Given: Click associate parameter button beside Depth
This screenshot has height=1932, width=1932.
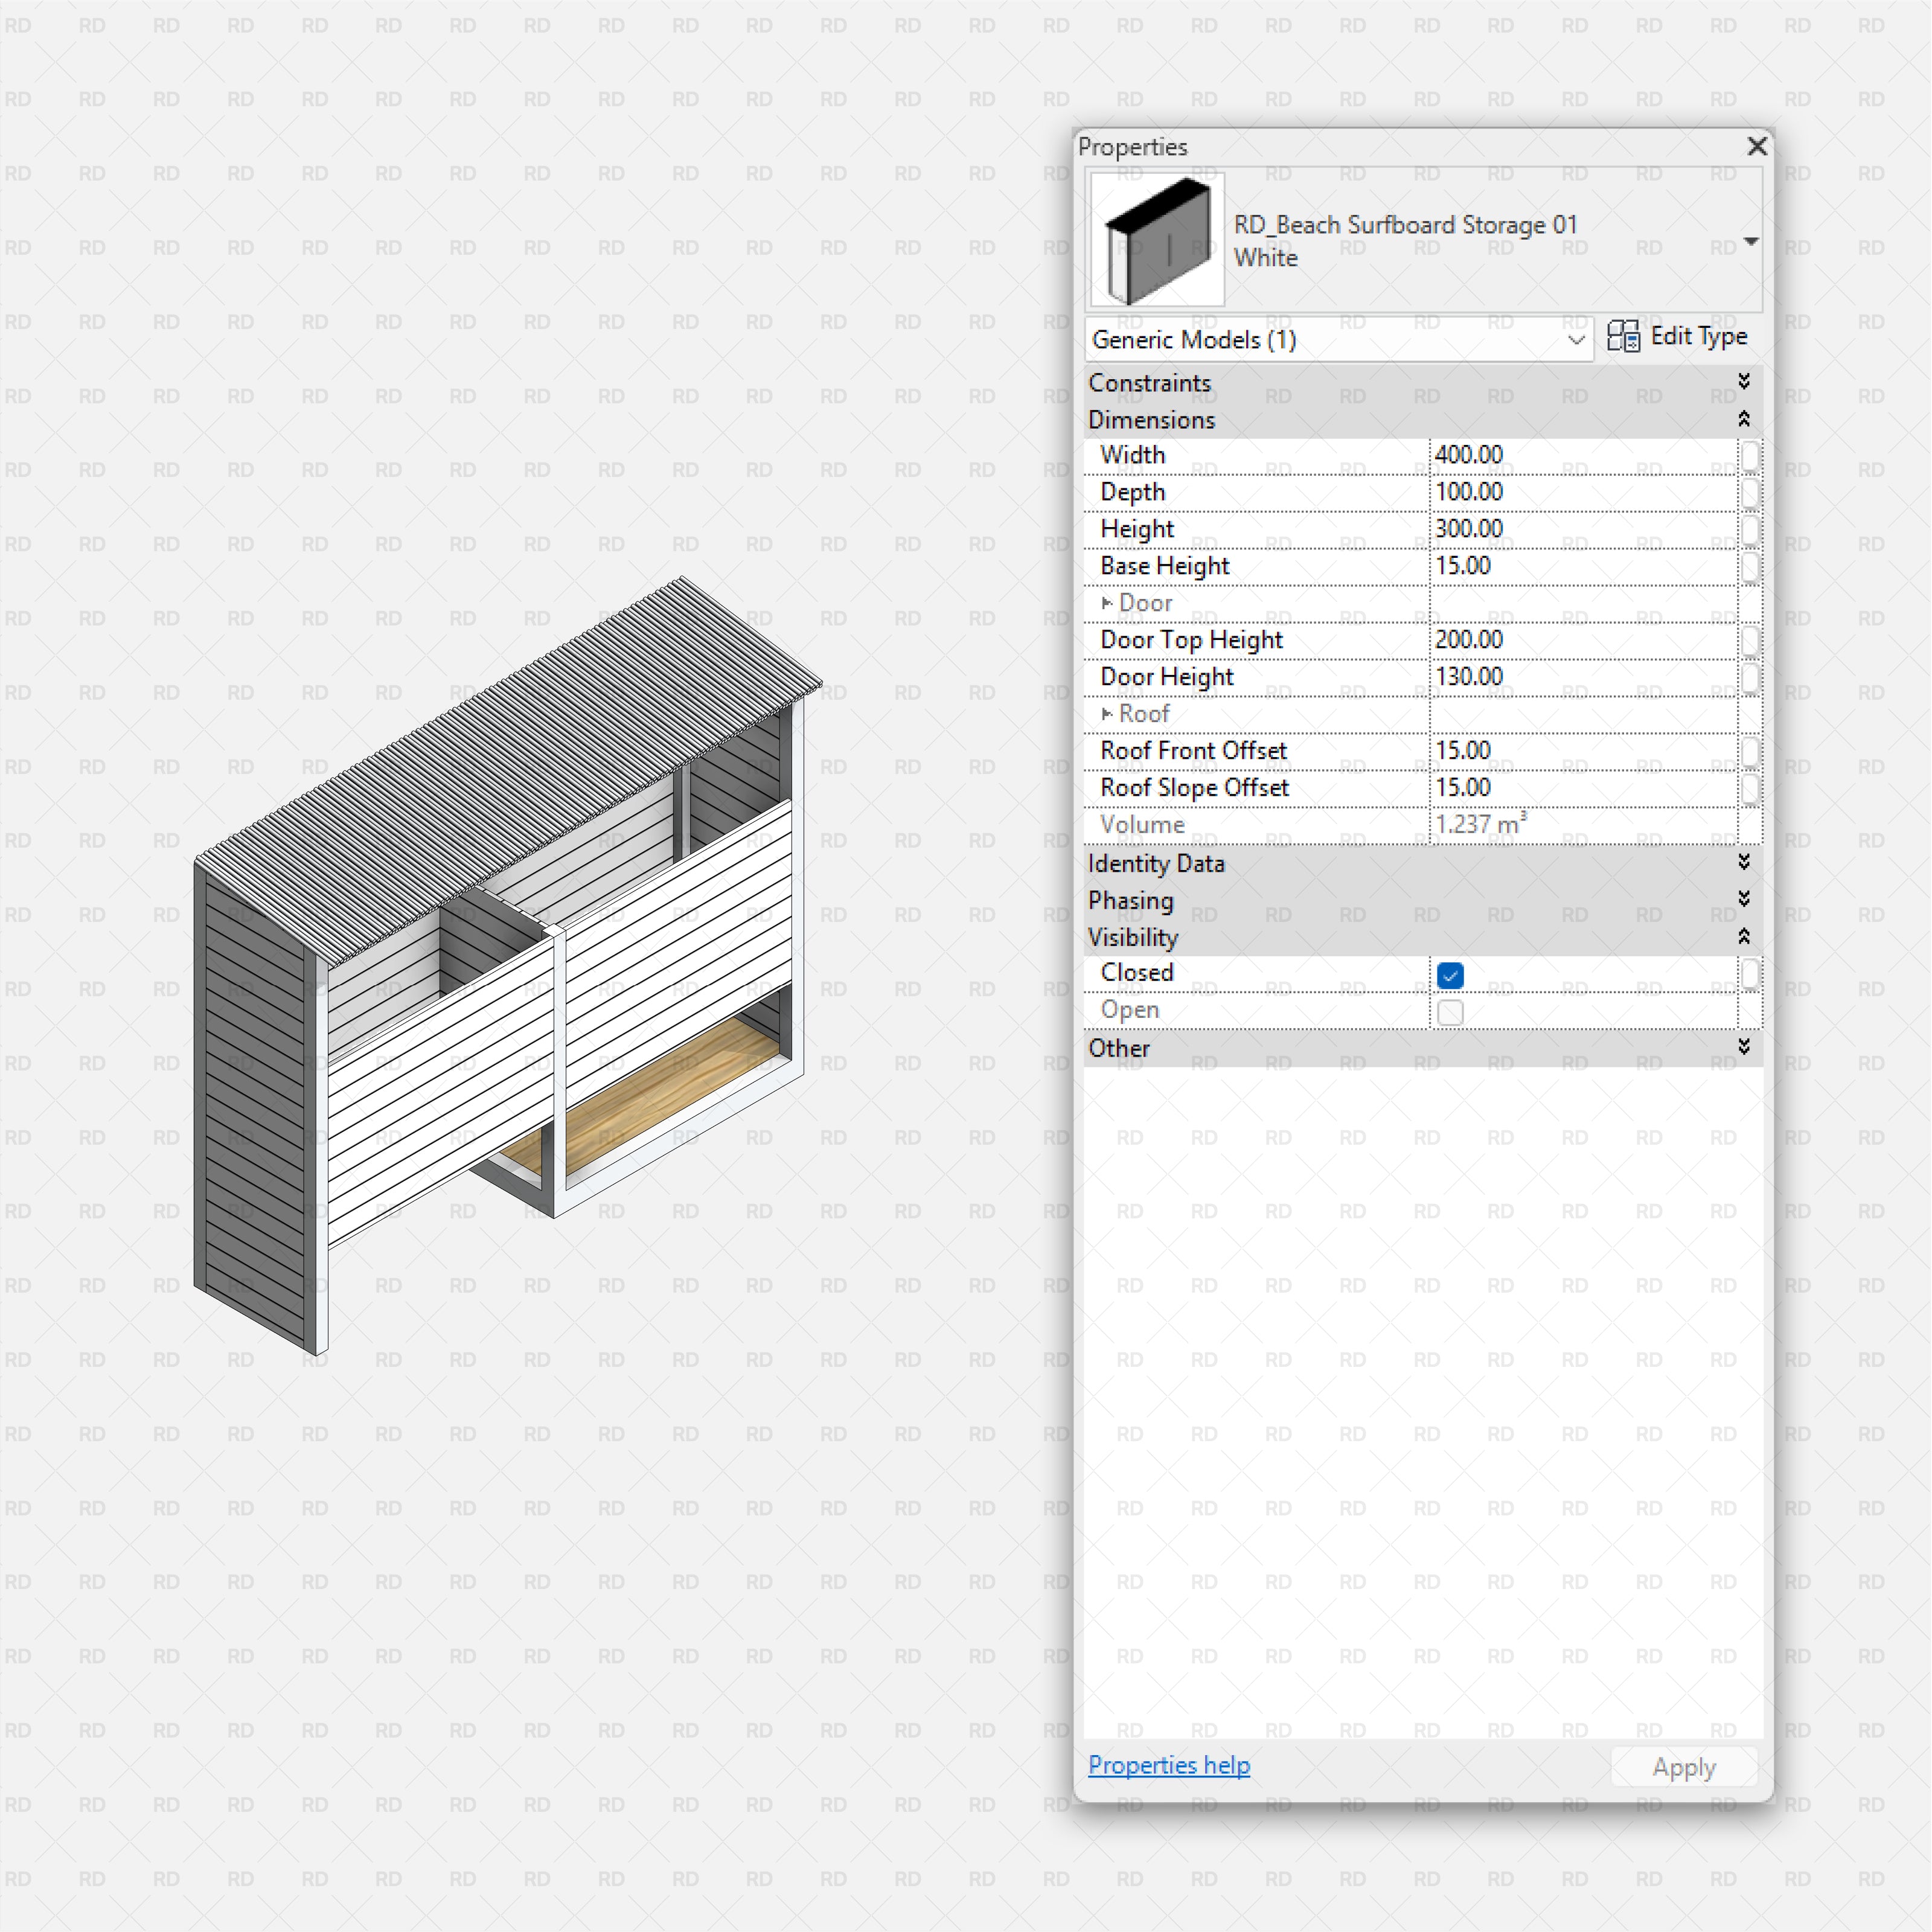Looking at the screenshot, I should pos(1751,494).
